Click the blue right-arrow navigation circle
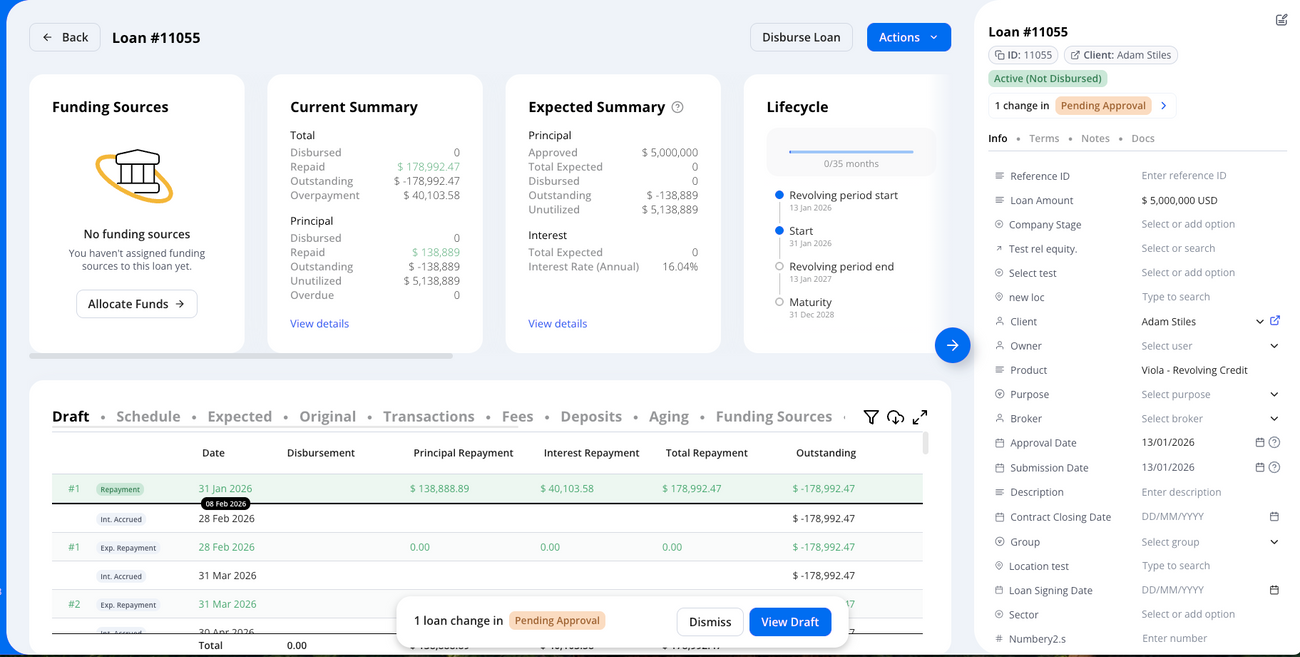The width and height of the screenshot is (1300, 657). (952, 345)
